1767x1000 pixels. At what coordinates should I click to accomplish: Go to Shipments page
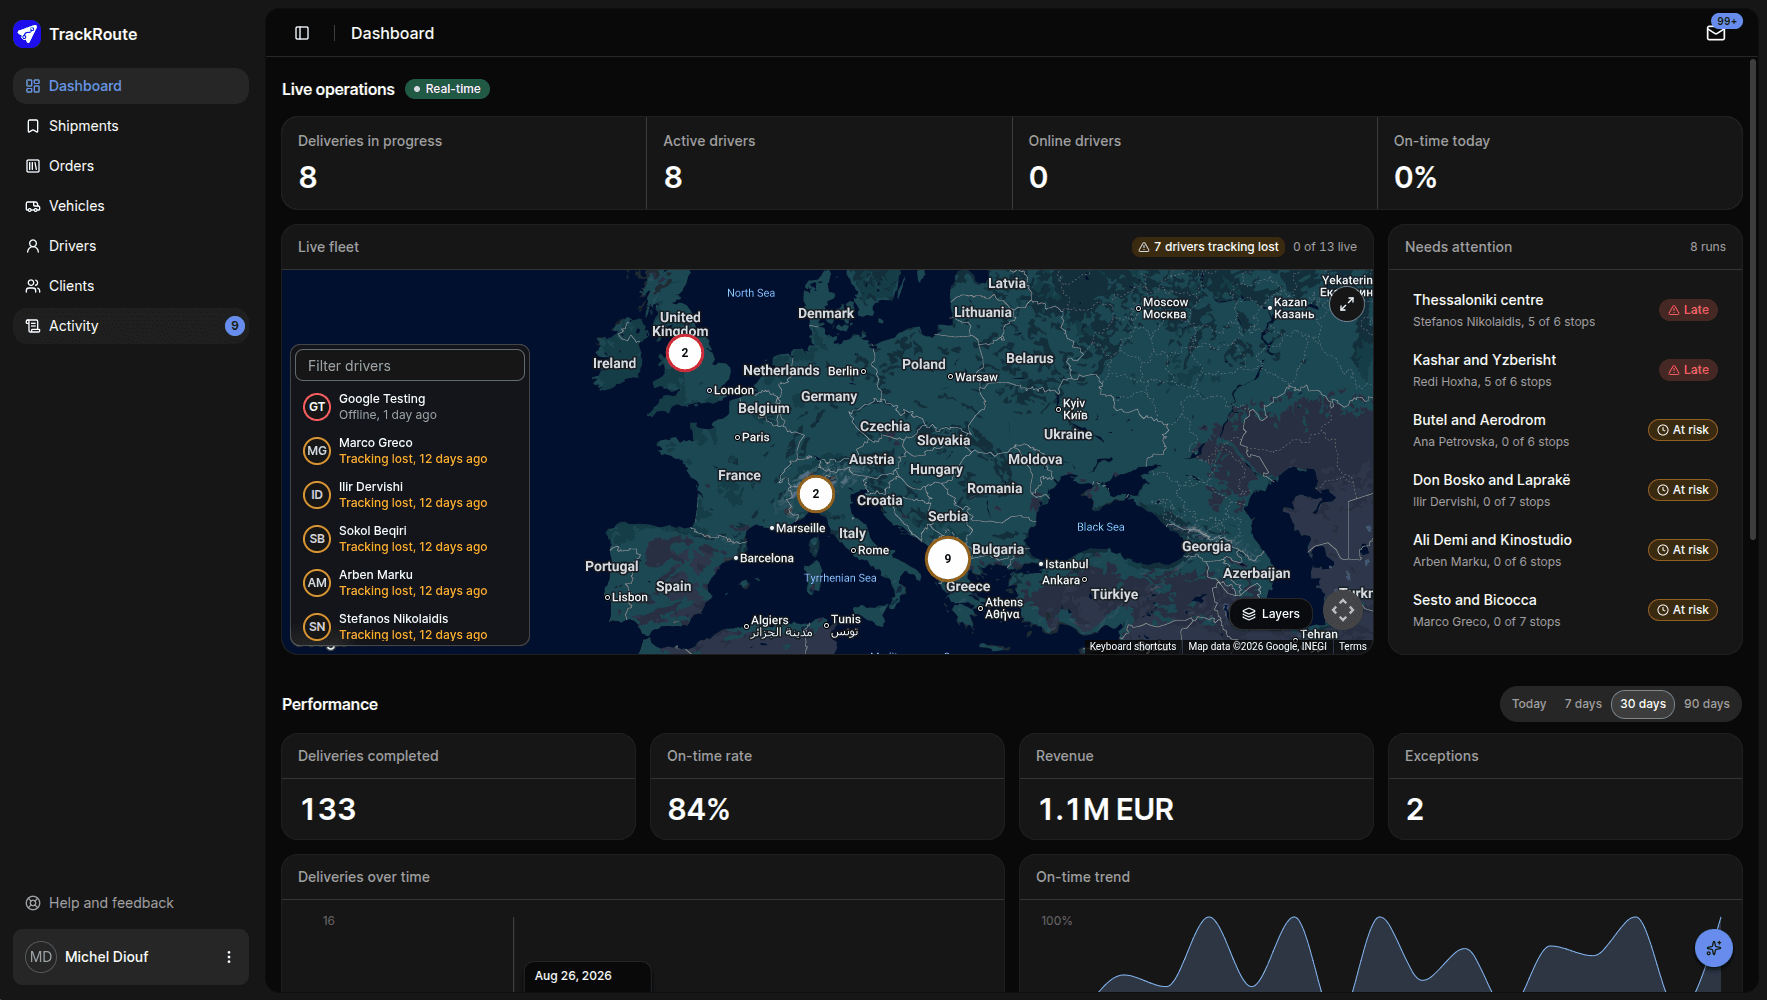pos(131,126)
